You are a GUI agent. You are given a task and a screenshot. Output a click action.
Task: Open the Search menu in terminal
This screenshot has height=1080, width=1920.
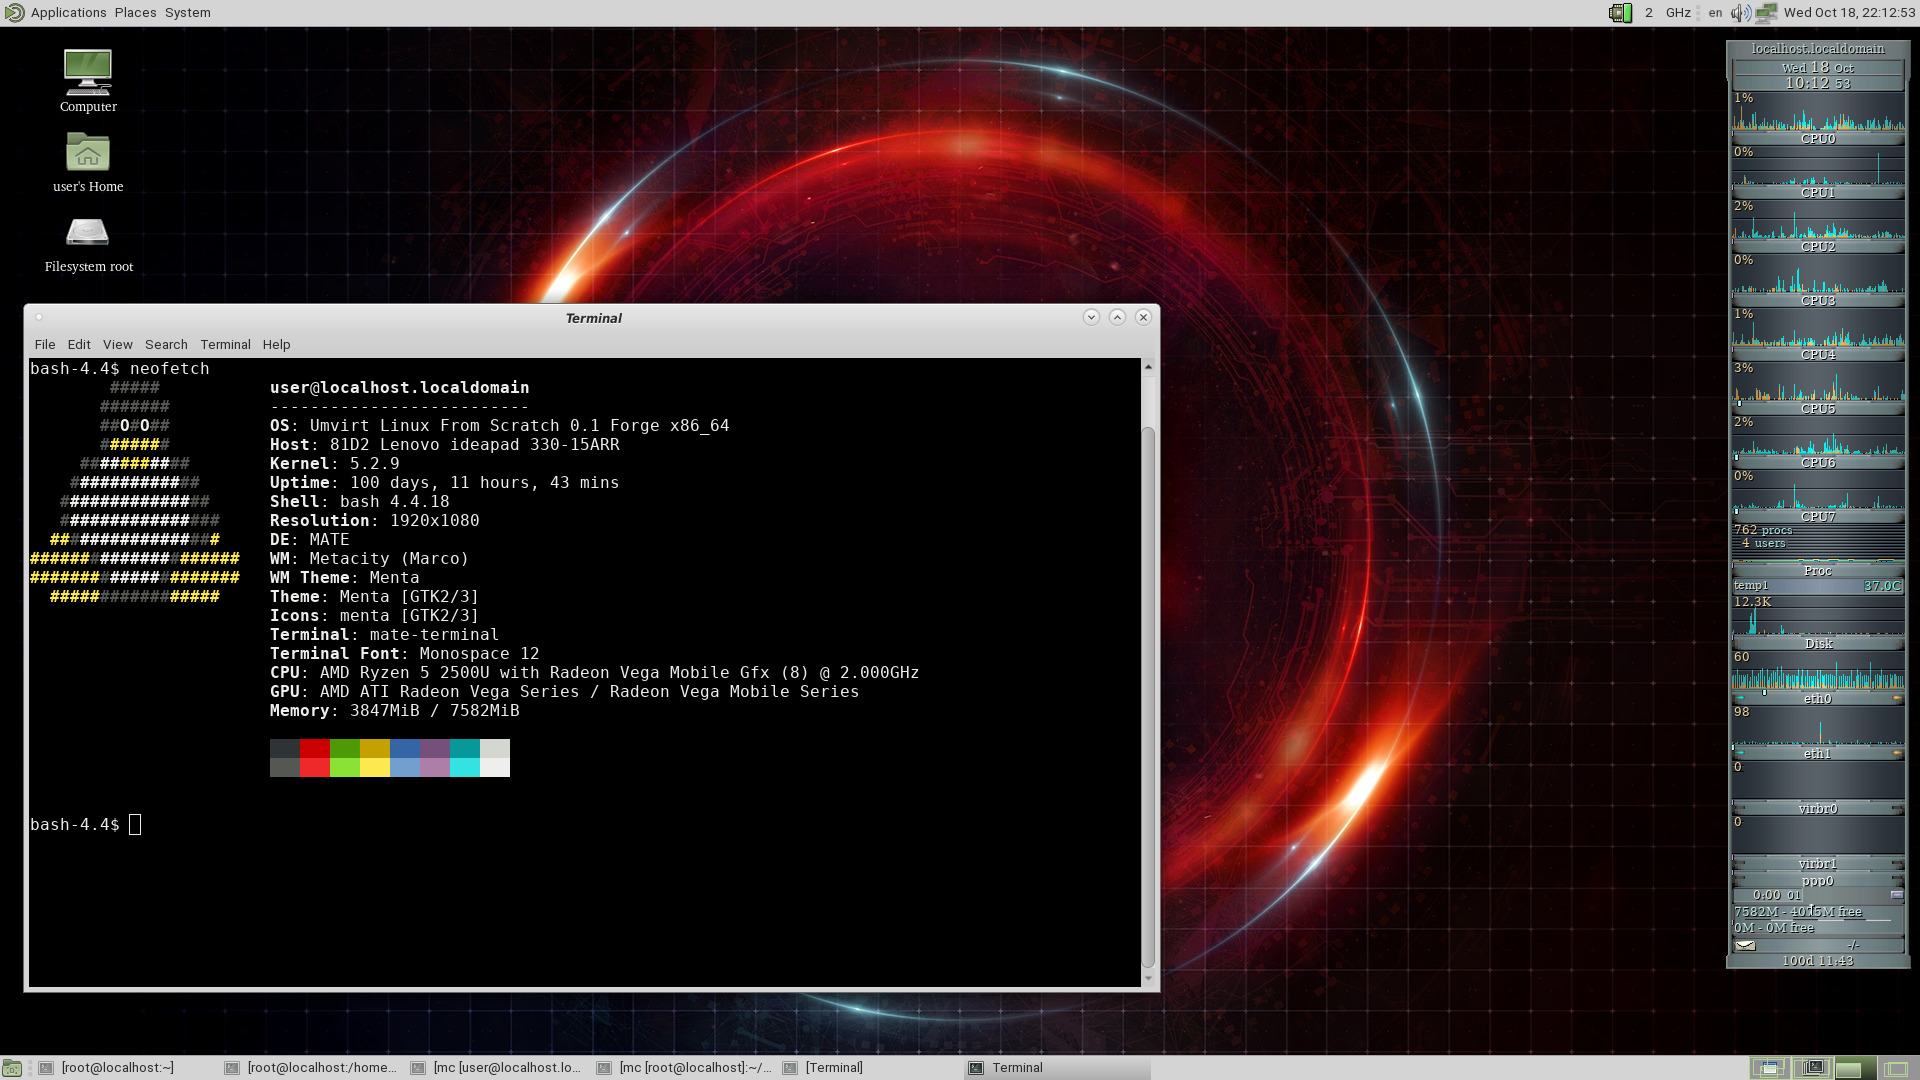166,344
